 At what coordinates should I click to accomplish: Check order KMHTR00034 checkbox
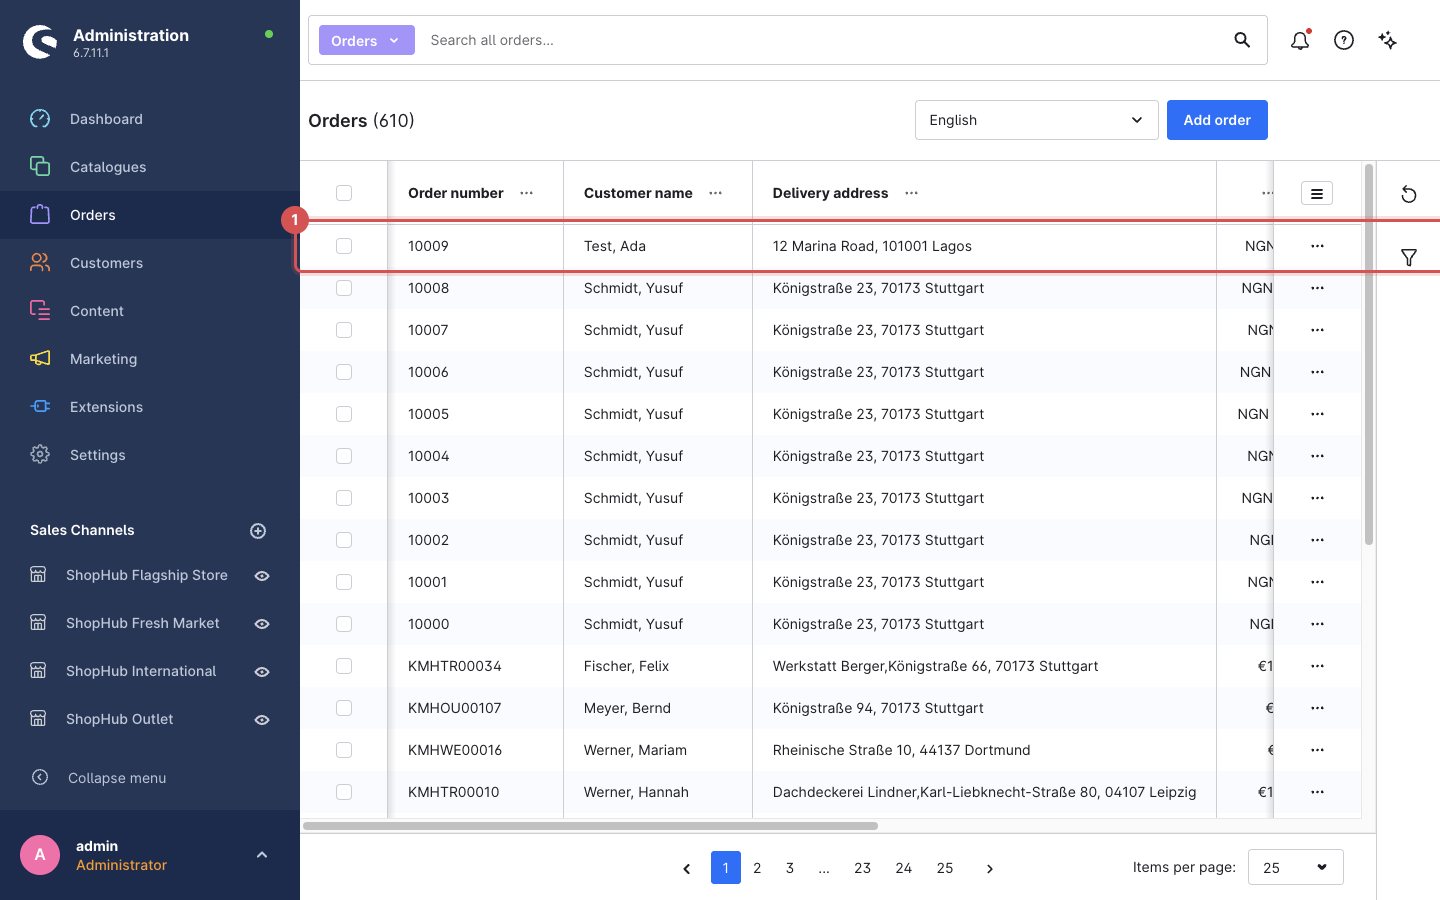tap(344, 666)
